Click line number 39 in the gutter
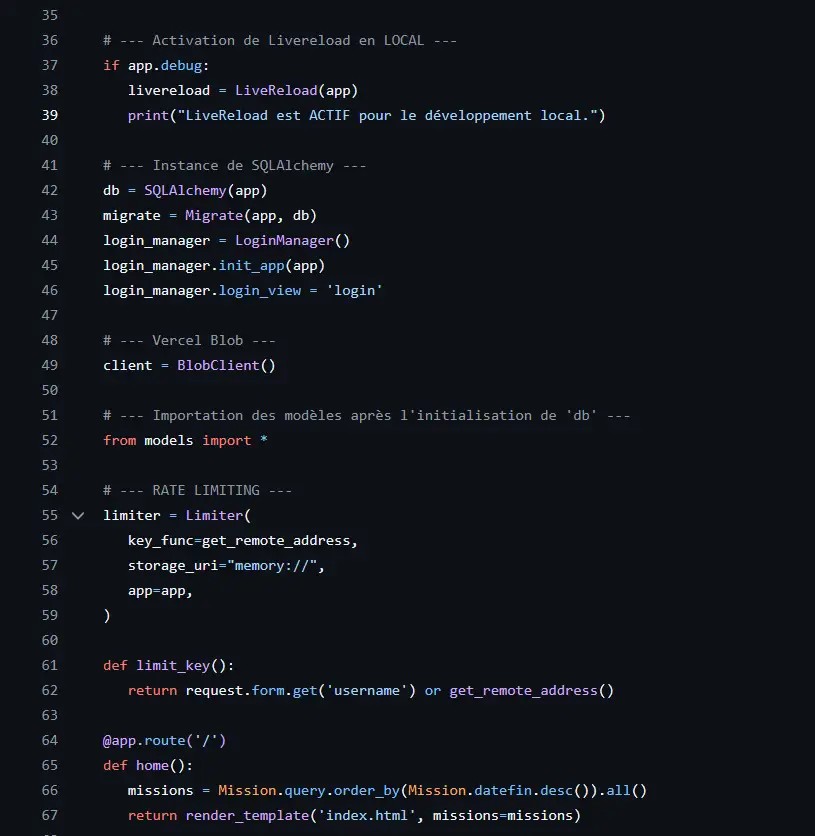The width and height of the screenshot is (815, 836). pos(49,115)
